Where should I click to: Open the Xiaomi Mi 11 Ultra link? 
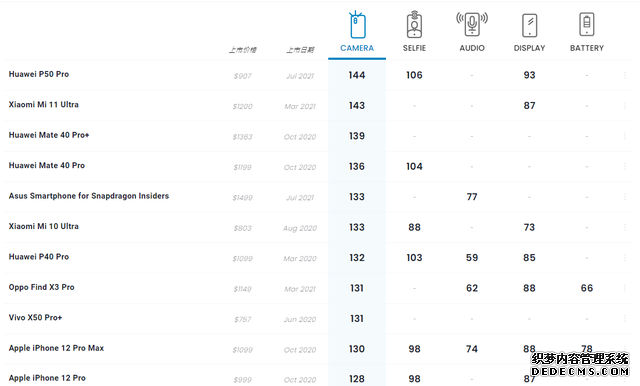[44, 104]
